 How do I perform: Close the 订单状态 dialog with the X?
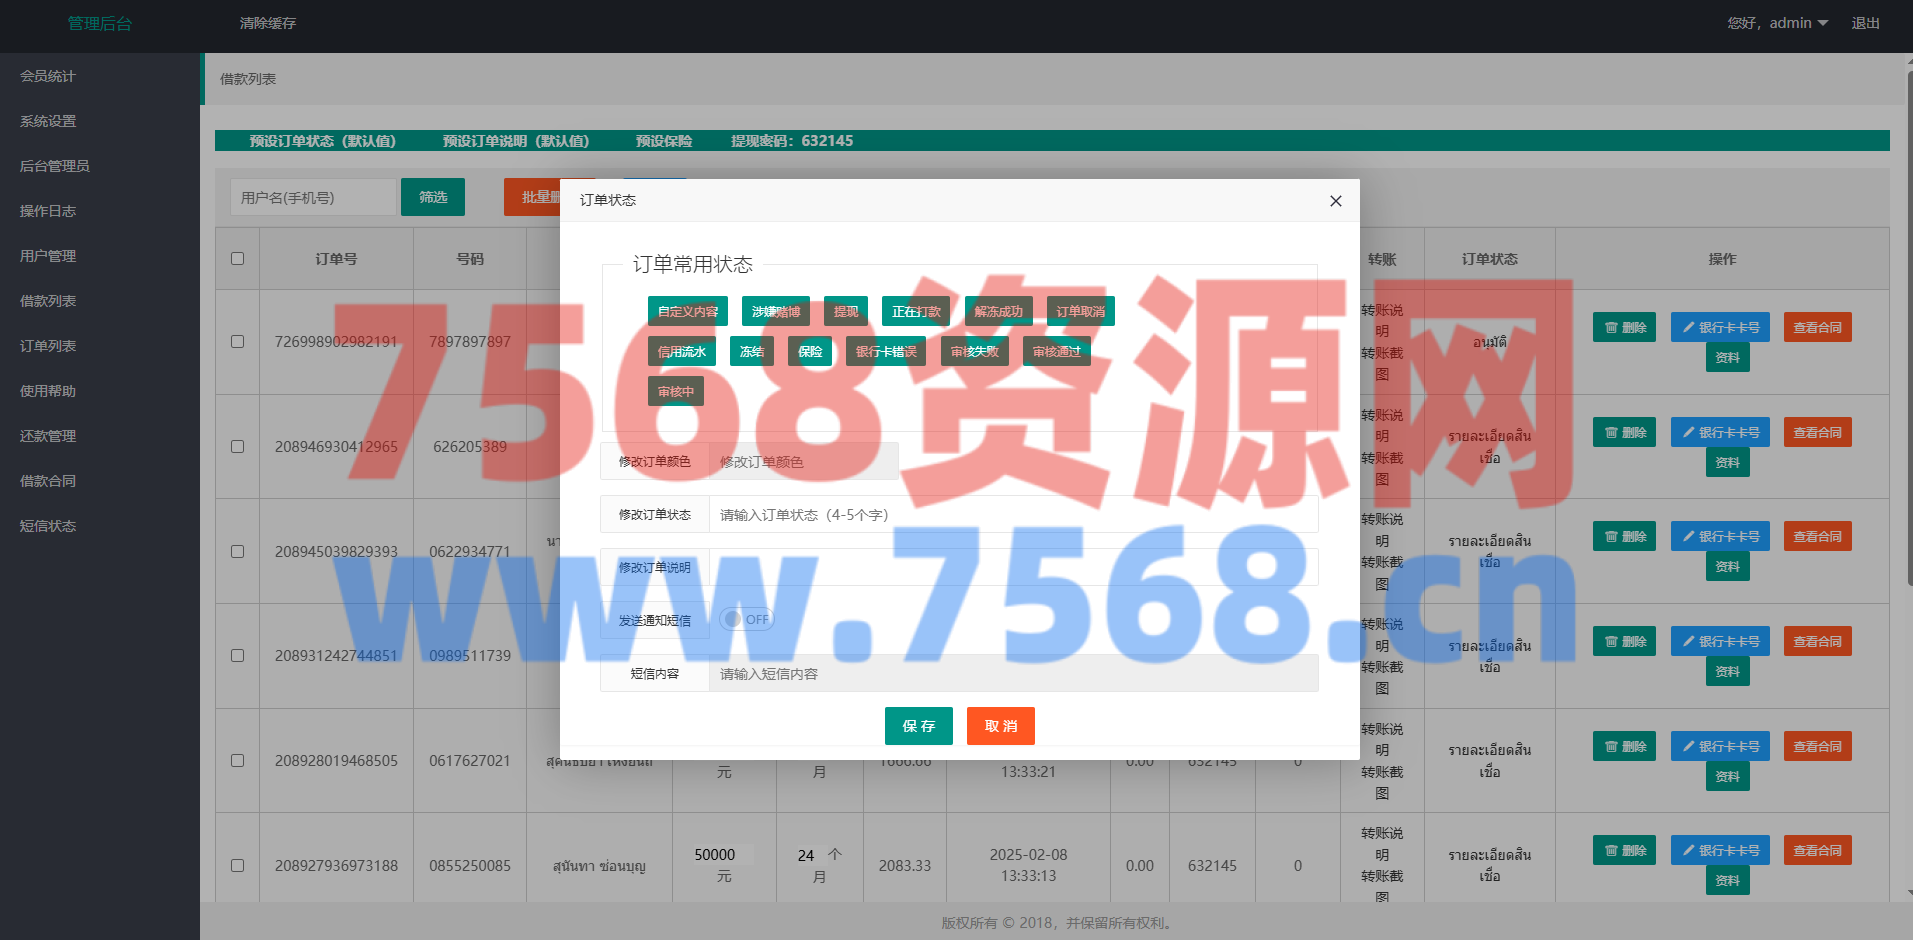[x=1335, y=201]
